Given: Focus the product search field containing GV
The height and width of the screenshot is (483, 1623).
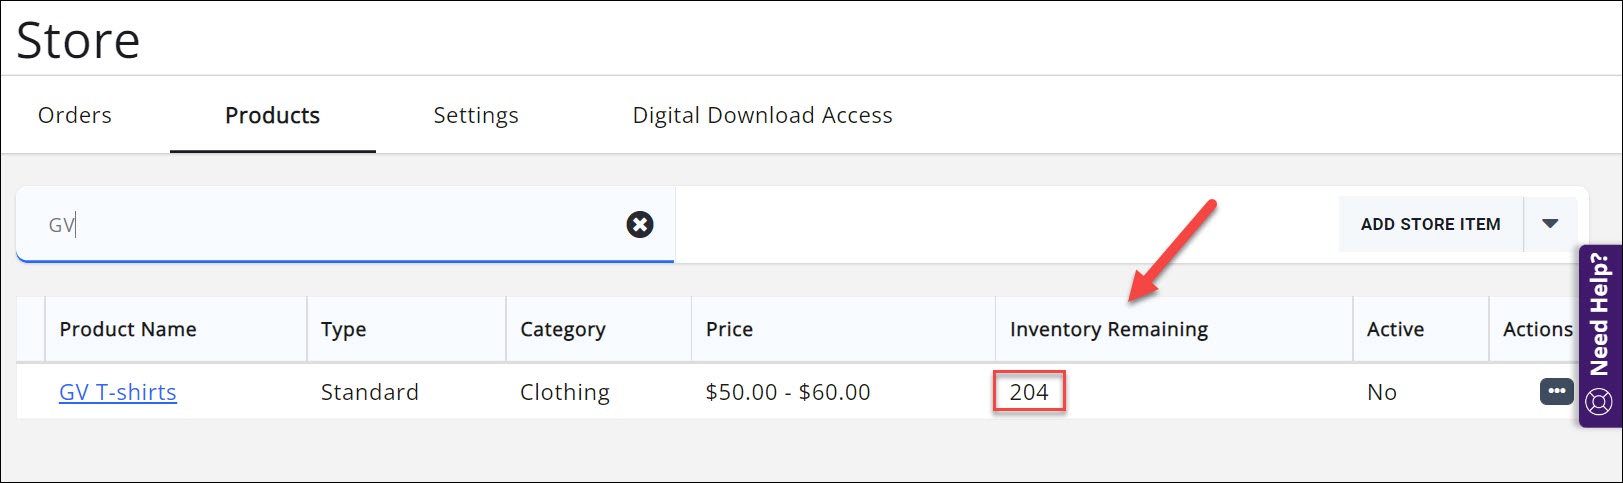Looking at the screenshot, I should point(330,225).
